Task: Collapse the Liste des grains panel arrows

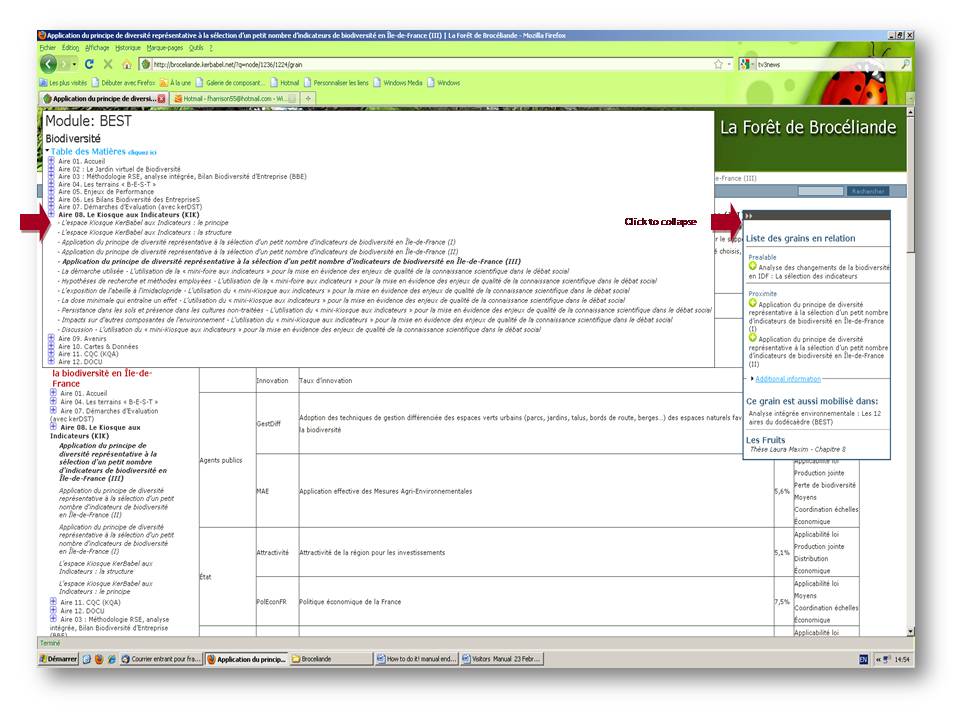Action: (x=748, y=216)
